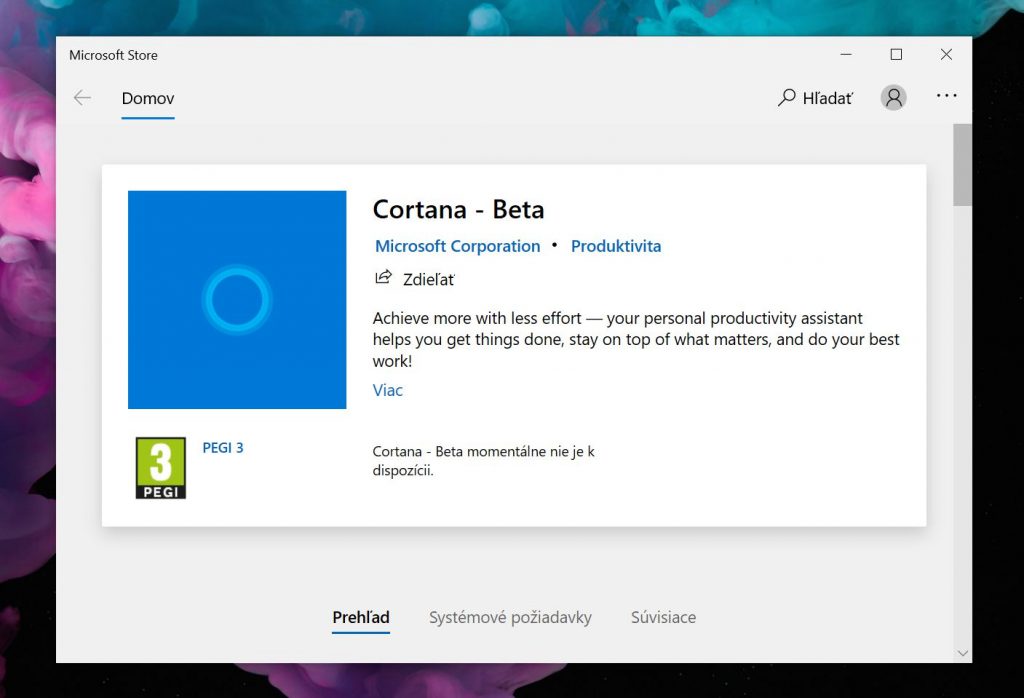Close the Microsoft Store window
Screen dimensions: 1024x698
pyautogui.click(x=946, y=55)
